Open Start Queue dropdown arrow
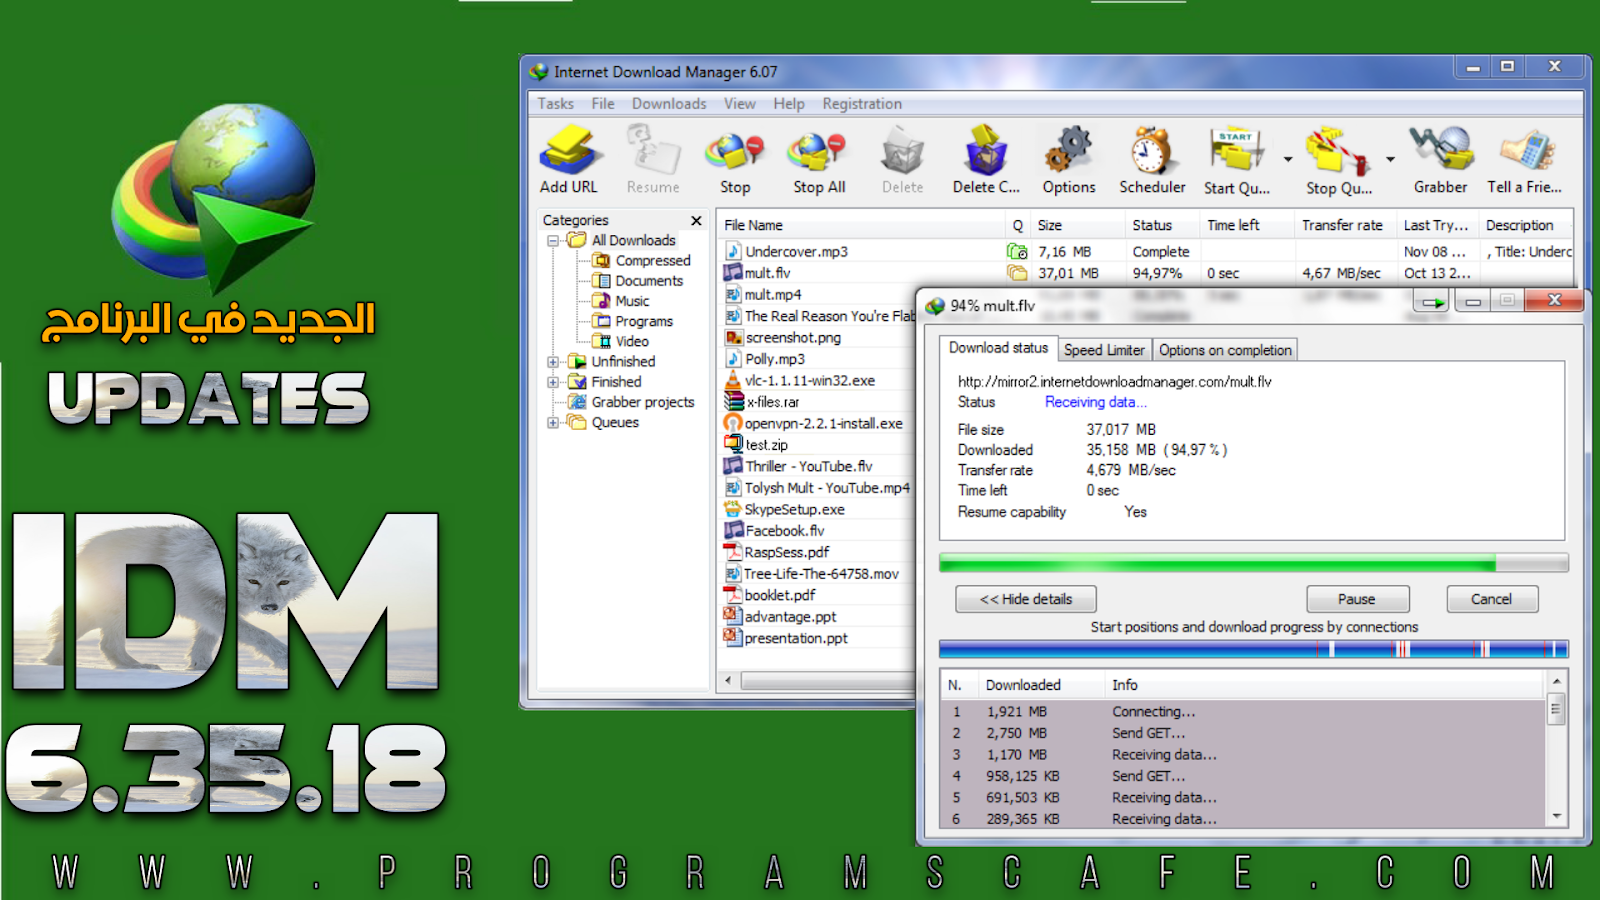Image resolution: width=1600 pixels, height=900 pixels. (x=1288, y=159)
